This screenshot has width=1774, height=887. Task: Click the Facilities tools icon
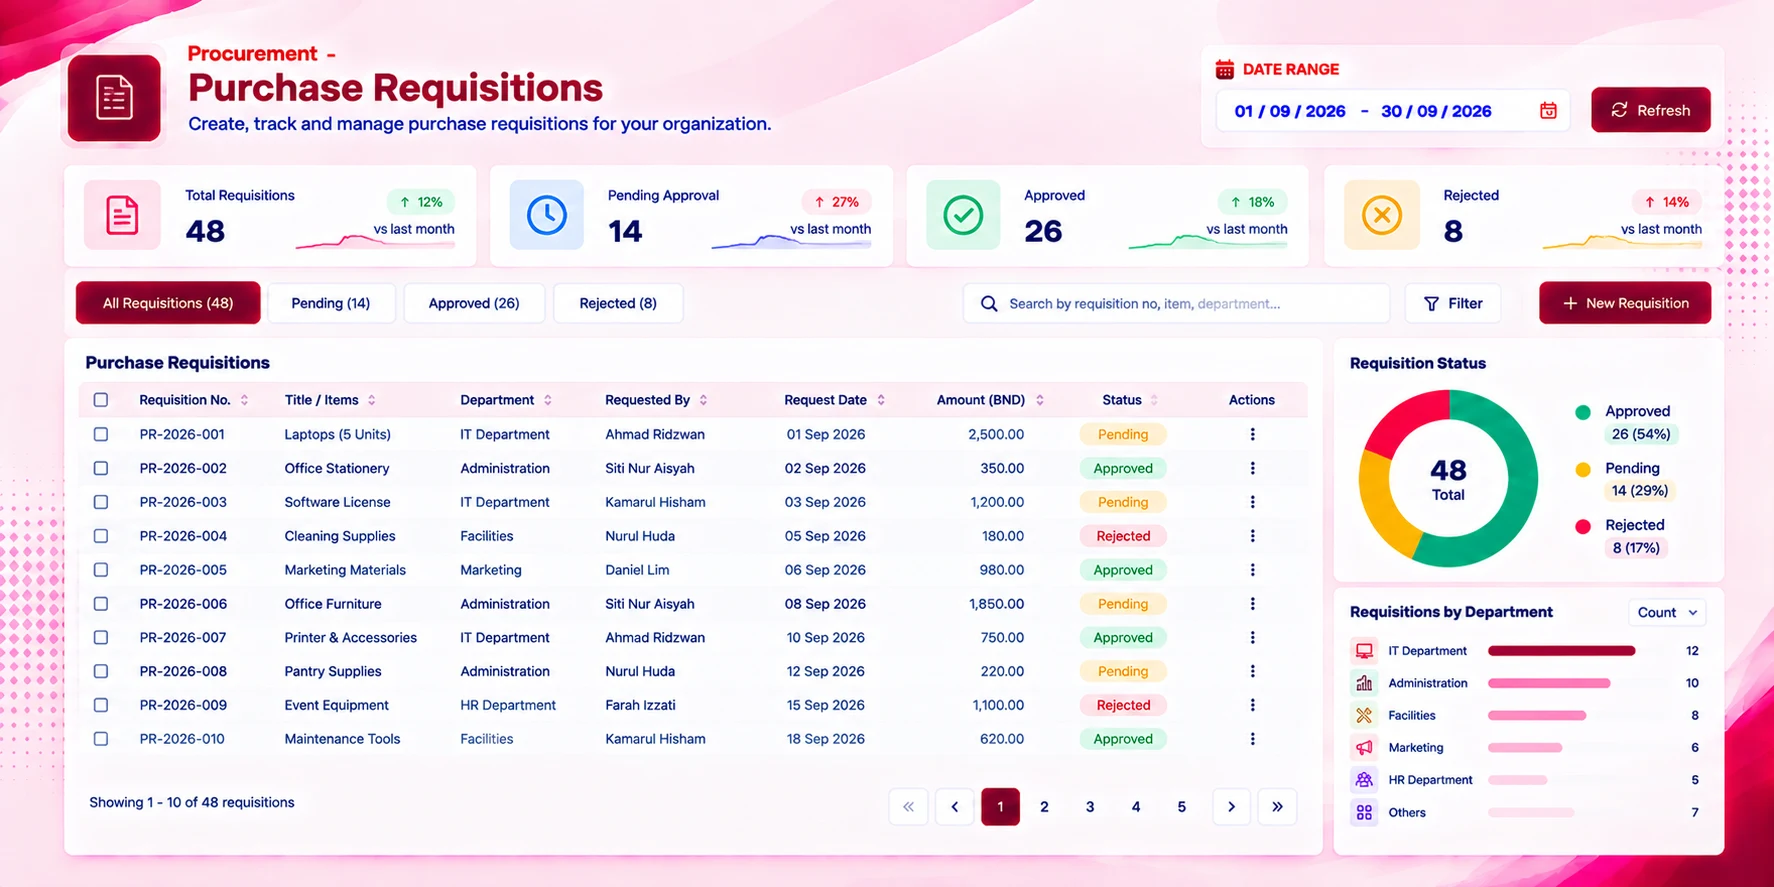click(x=1364, y=715)
